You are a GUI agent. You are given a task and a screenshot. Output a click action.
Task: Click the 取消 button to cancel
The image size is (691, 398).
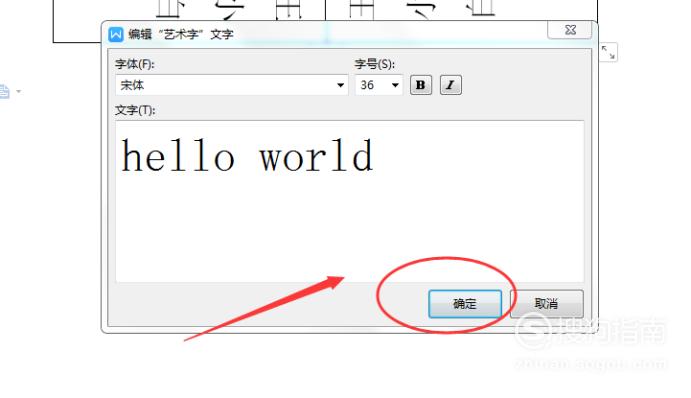(x=546, y=304)
